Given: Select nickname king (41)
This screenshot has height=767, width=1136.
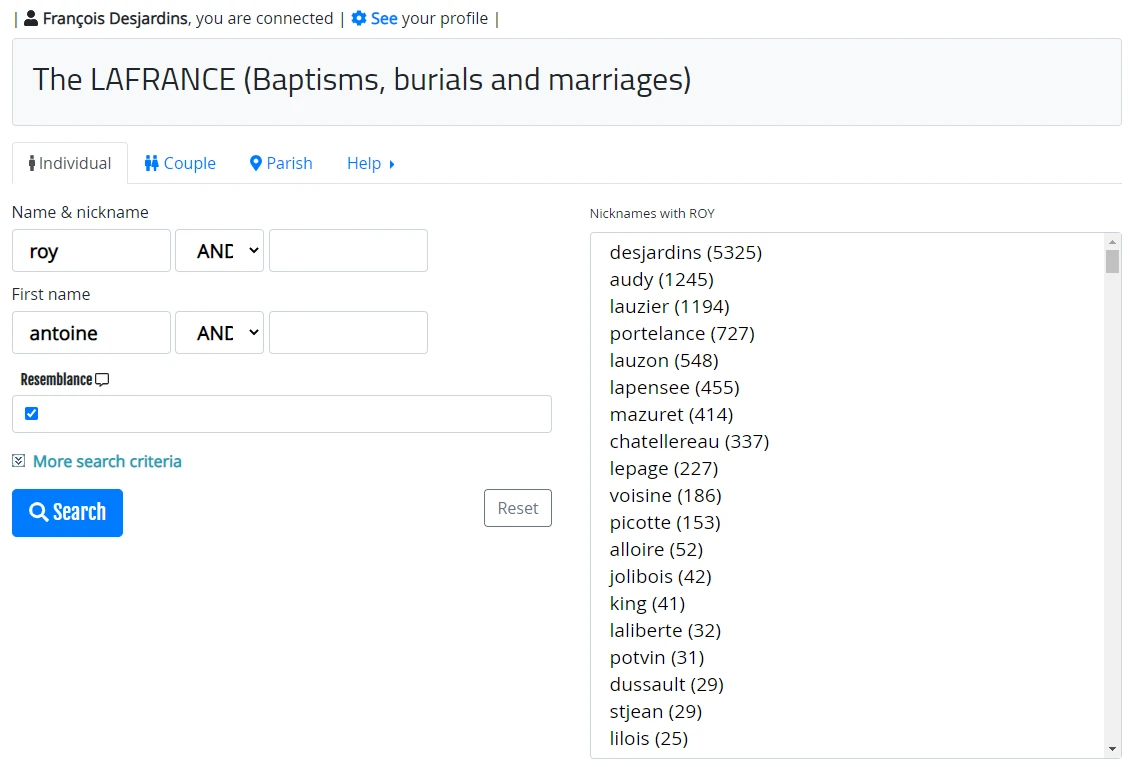Looking at the screenshot, I should tap(647, 603).
